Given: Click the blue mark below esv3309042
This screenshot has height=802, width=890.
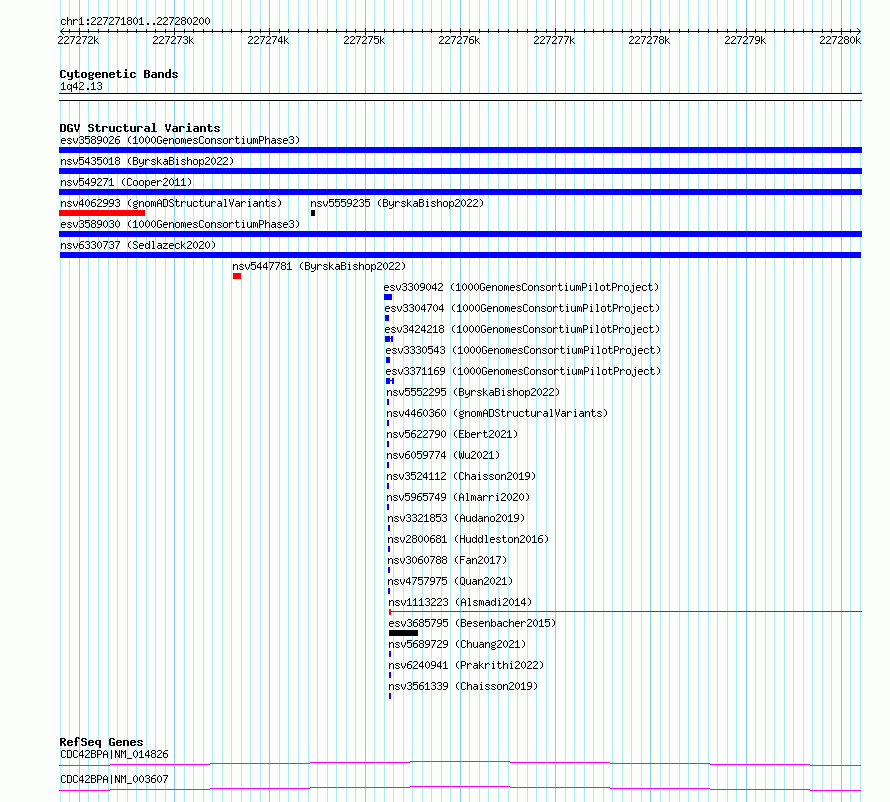Looking at the screenshot, I should [388, 297].
